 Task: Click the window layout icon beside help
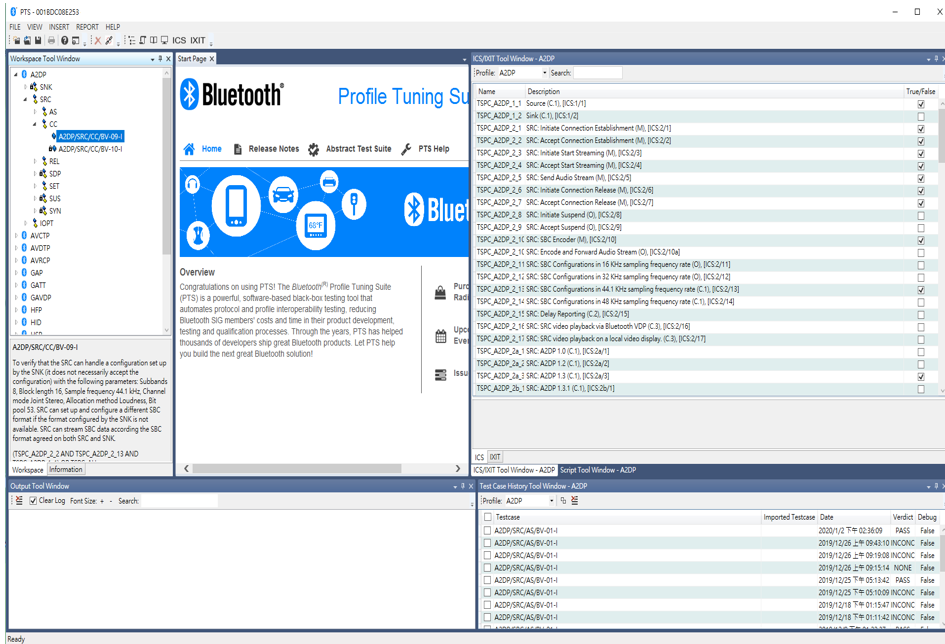pos(75,40)
